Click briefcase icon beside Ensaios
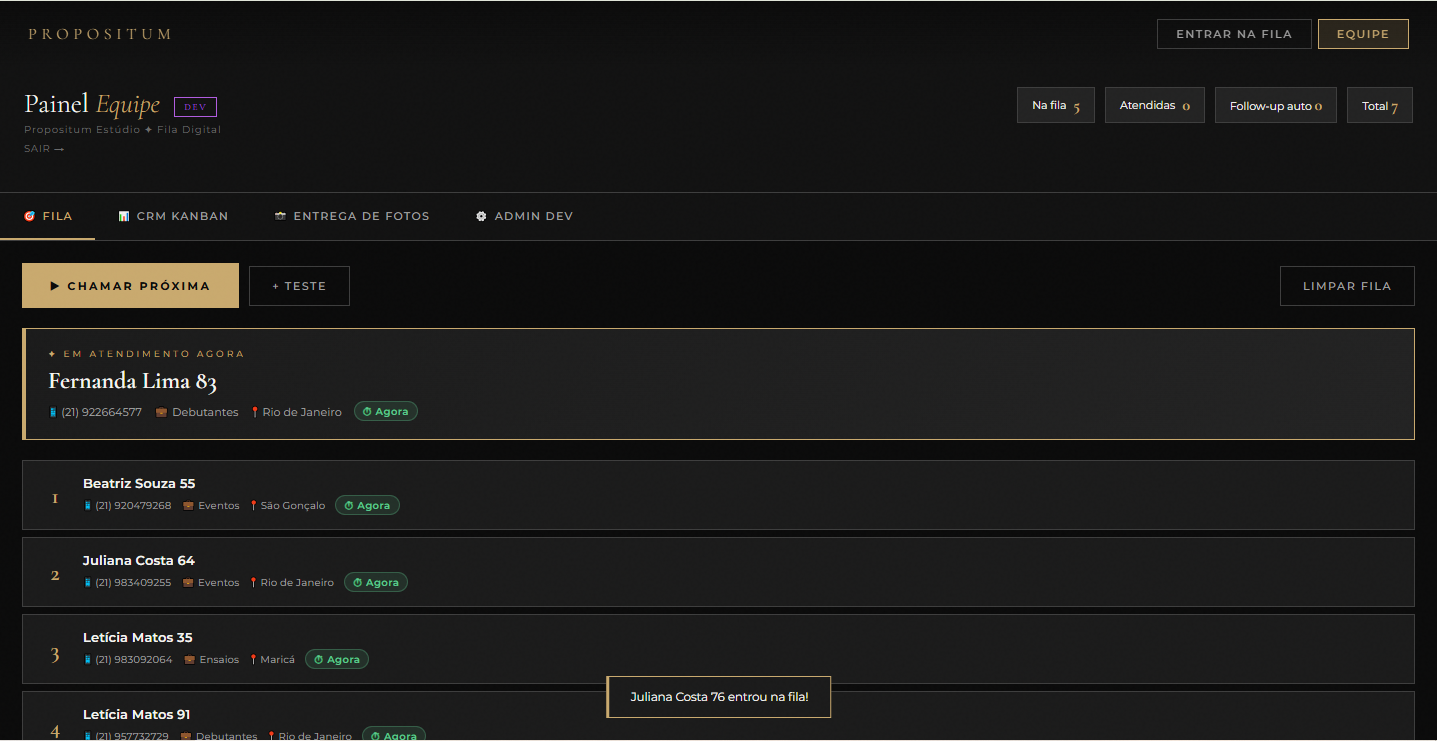 coord(189,660)
